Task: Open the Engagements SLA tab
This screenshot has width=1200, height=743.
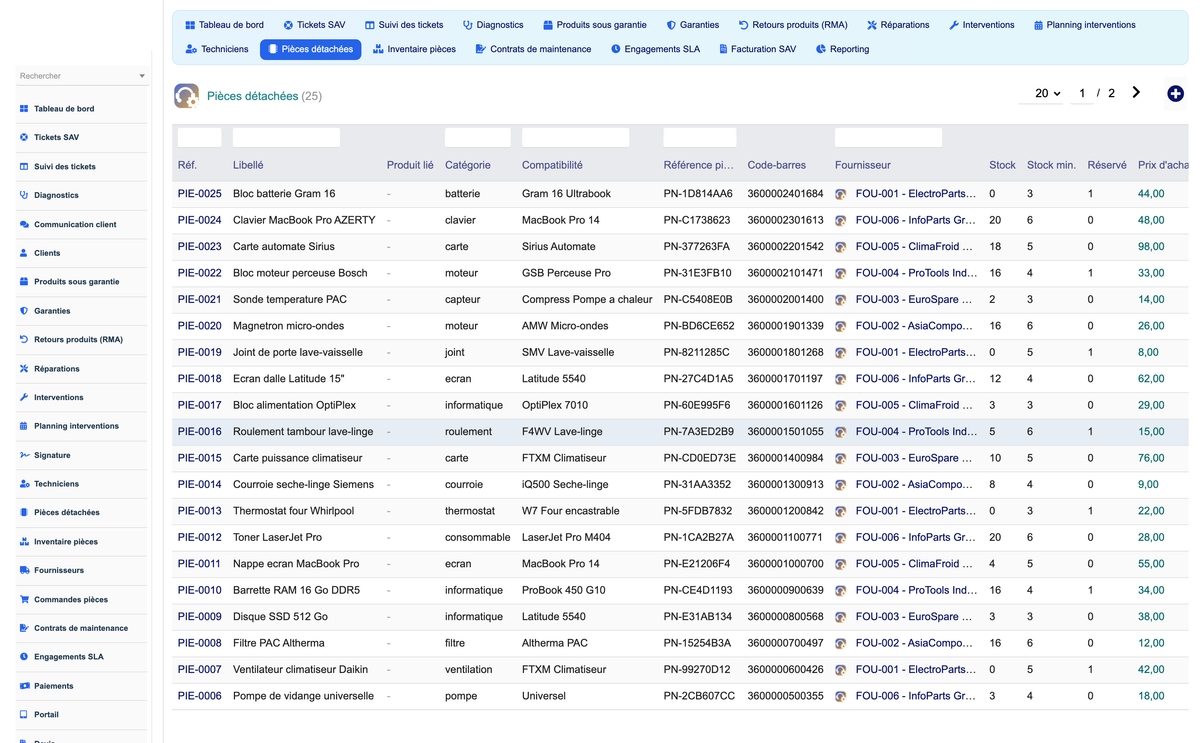Action: [x=656, y=49]
